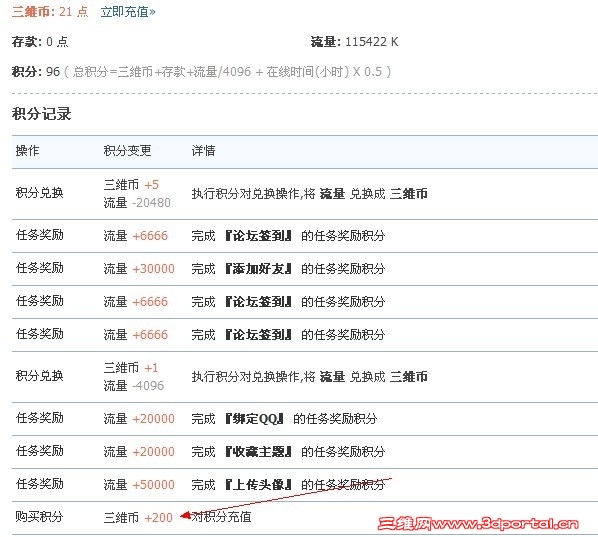598x537 pixels.
Task: Select the 三维币 +5 value
Action: tap(131, 185)
